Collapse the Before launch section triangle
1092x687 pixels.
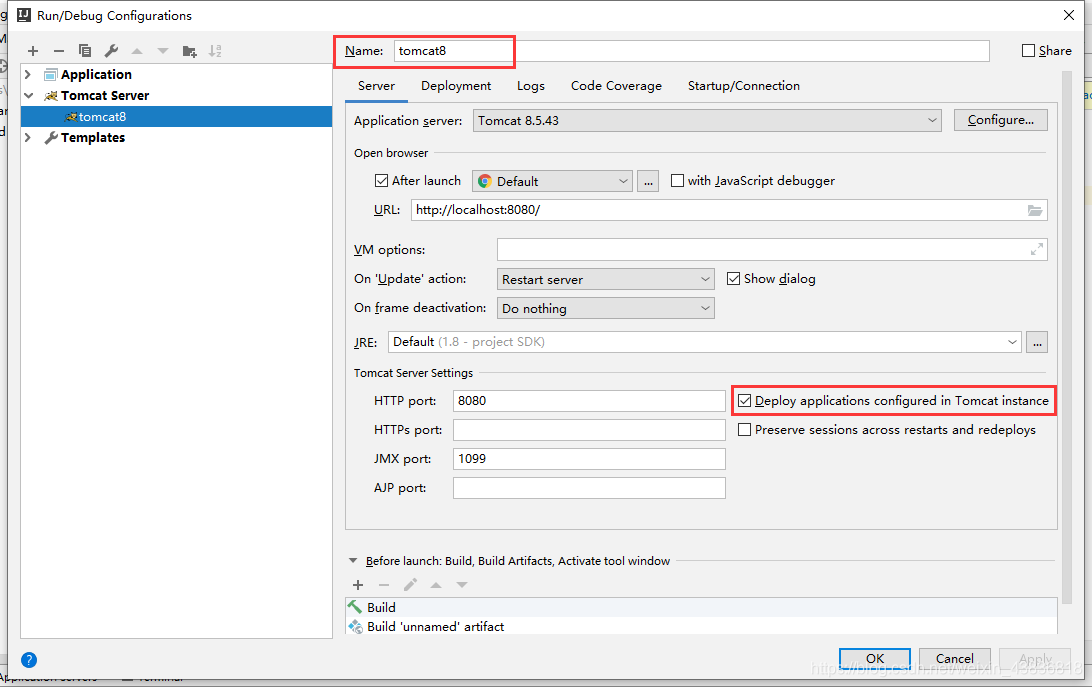[x=353, y=561]
